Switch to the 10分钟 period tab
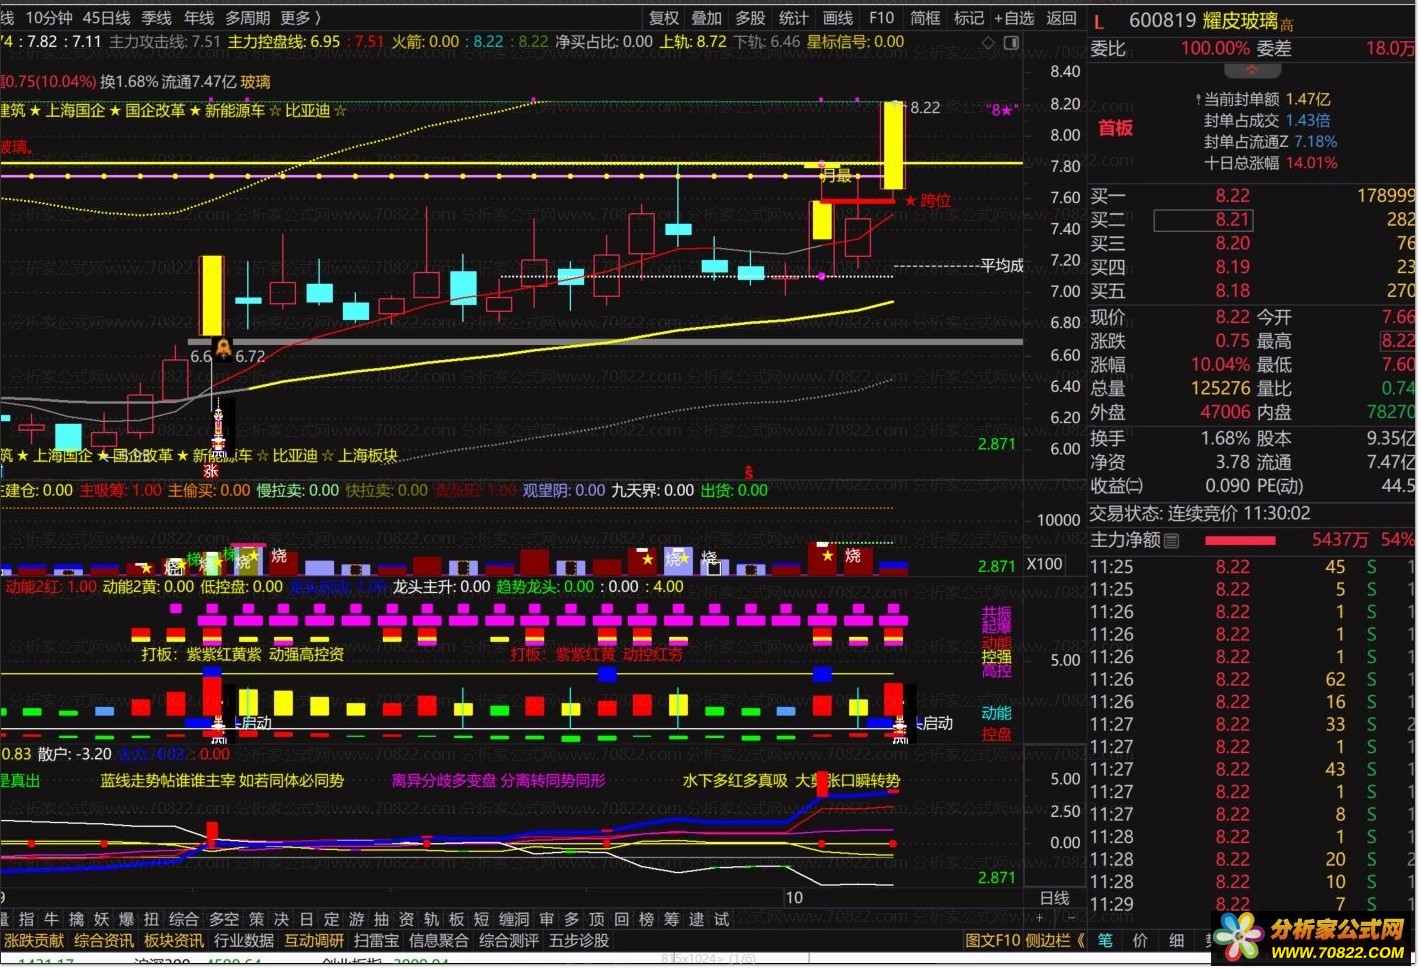This screenshot has height=969, width=1421. pos(49,18)
